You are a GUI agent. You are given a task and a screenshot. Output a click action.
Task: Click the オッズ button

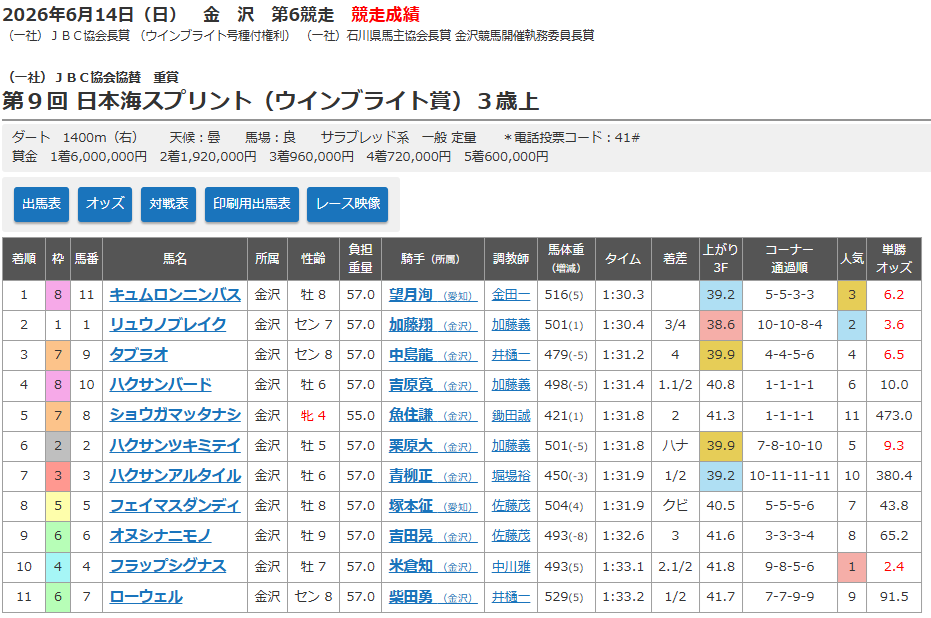105,204
